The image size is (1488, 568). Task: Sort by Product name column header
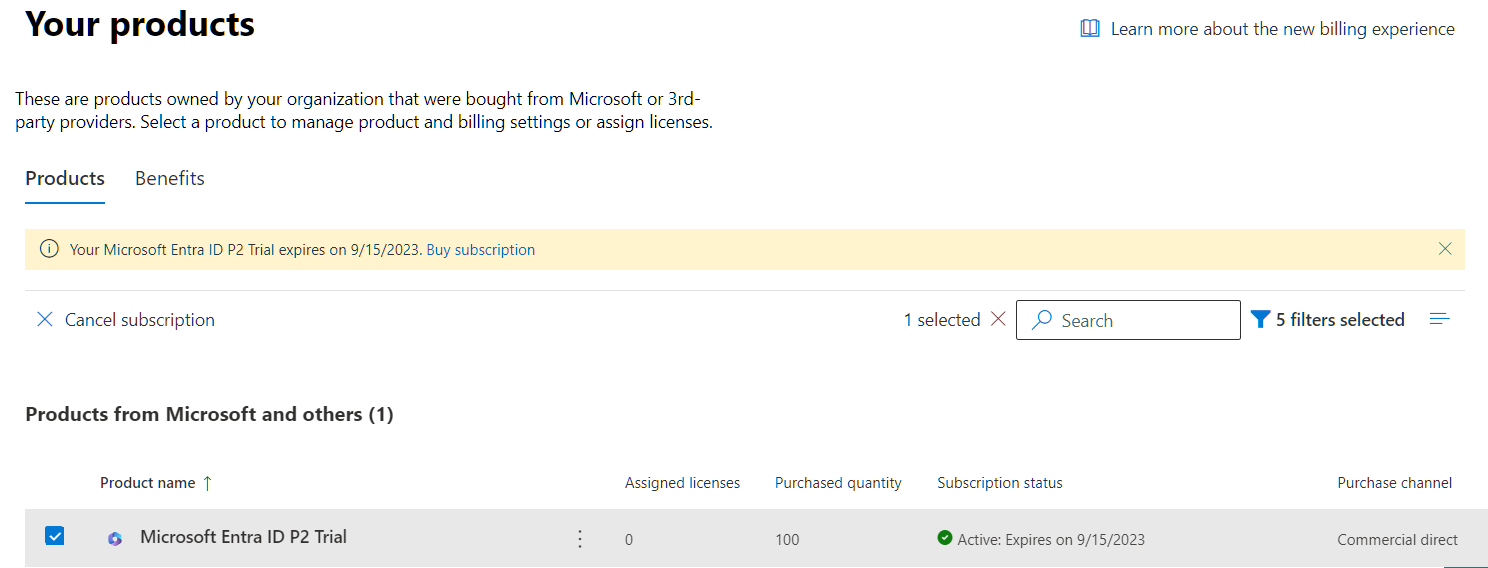(x=148, y=483)
